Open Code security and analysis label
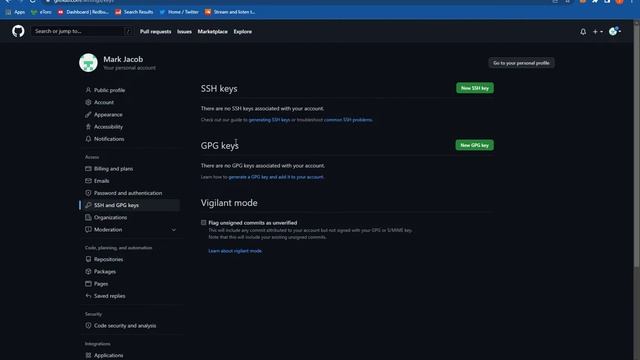The image size is (640, 360). (125, 326)
